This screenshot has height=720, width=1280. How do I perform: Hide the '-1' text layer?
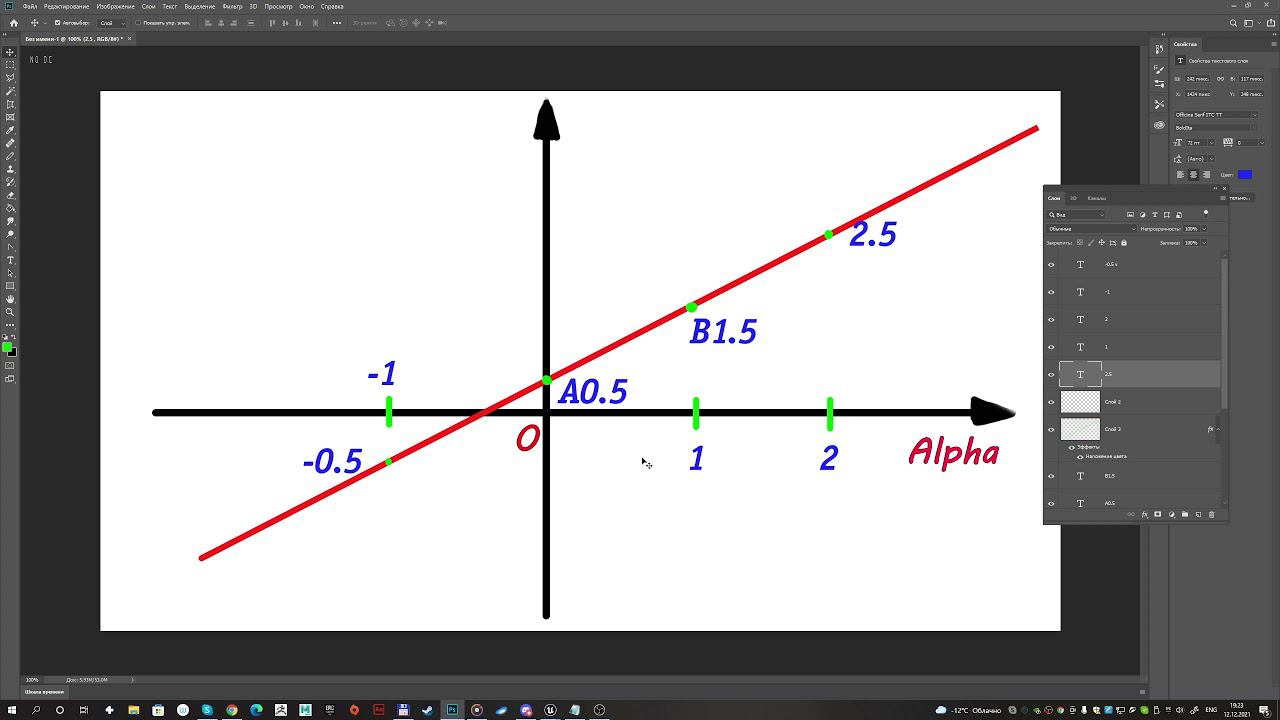1051,292
